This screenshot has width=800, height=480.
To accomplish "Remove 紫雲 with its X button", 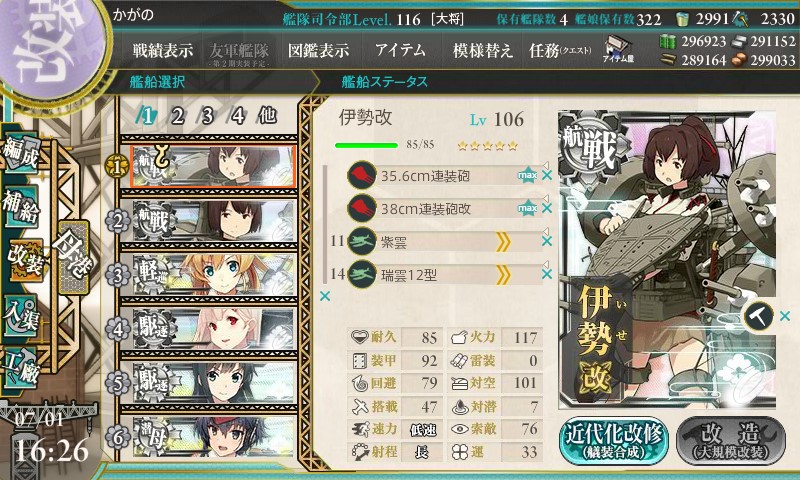I will click(547, 241).
